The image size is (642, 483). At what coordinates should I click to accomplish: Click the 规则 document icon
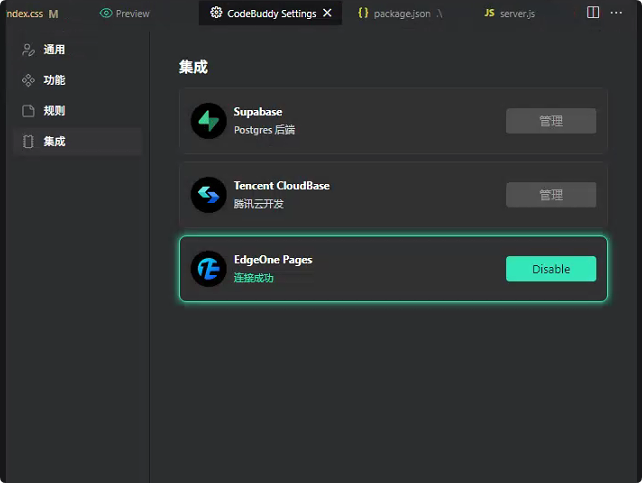point(28,111)
